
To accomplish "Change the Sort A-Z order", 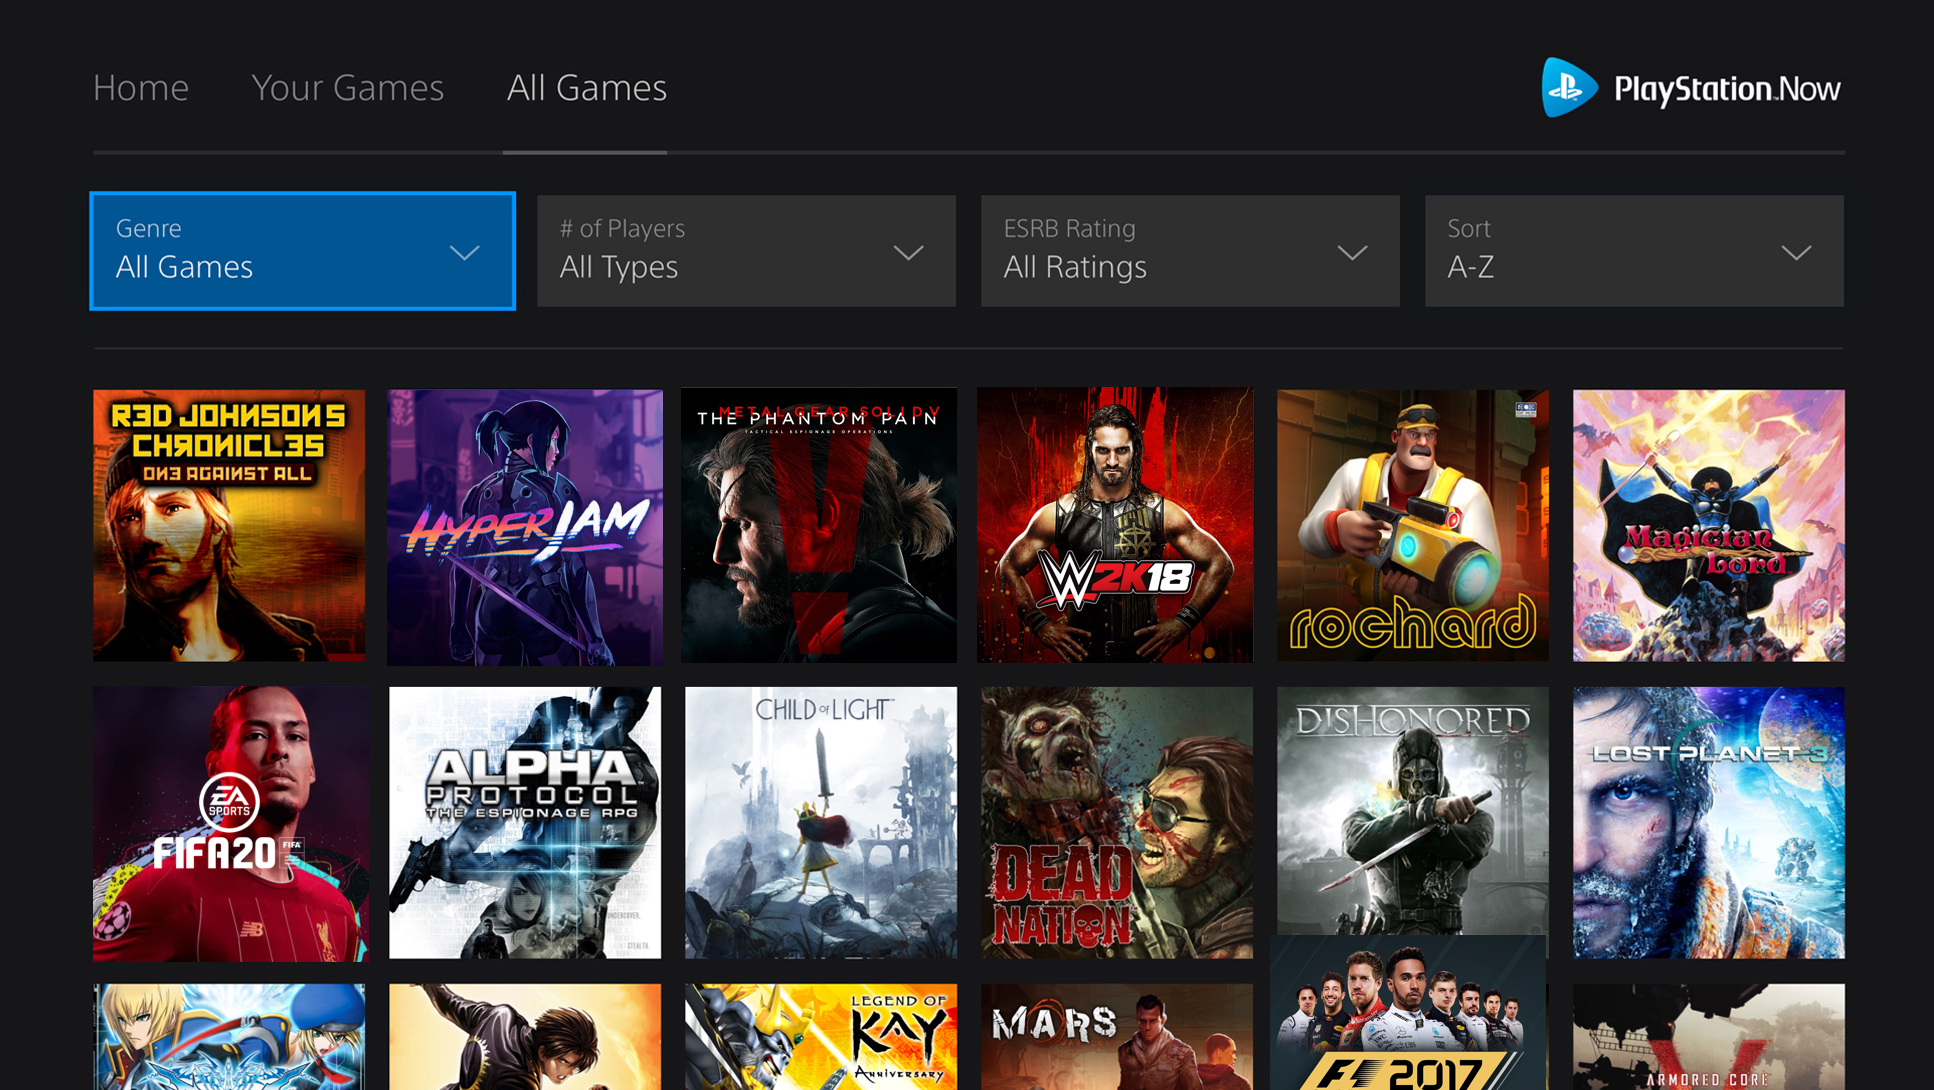I will click(1634, 251).
